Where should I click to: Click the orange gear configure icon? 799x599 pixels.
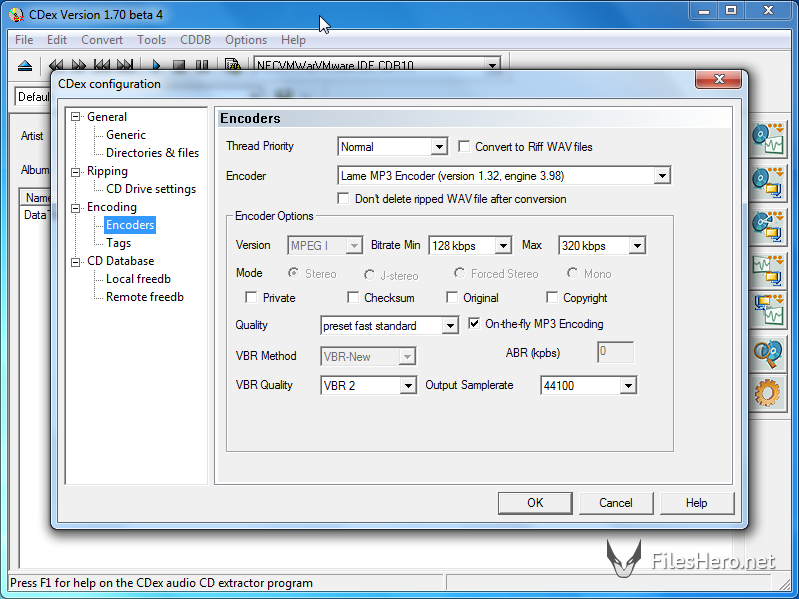pyautogui.click(x=768, y=393)
